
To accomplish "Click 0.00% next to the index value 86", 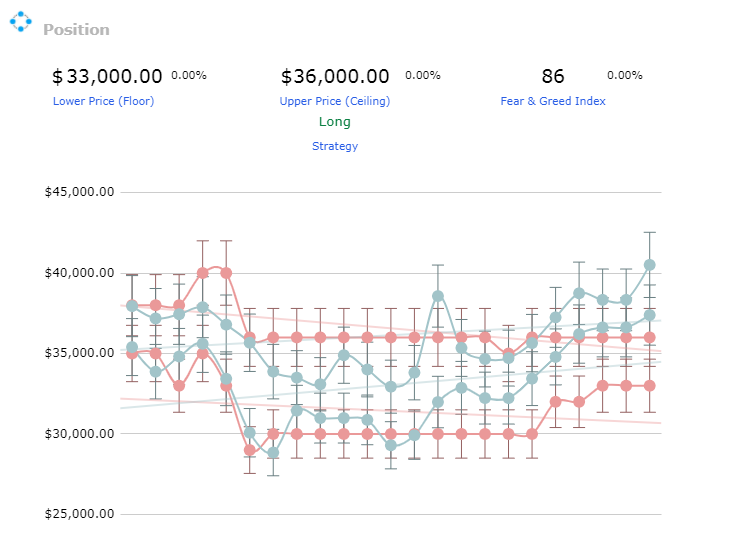I will tap(624, 75).
